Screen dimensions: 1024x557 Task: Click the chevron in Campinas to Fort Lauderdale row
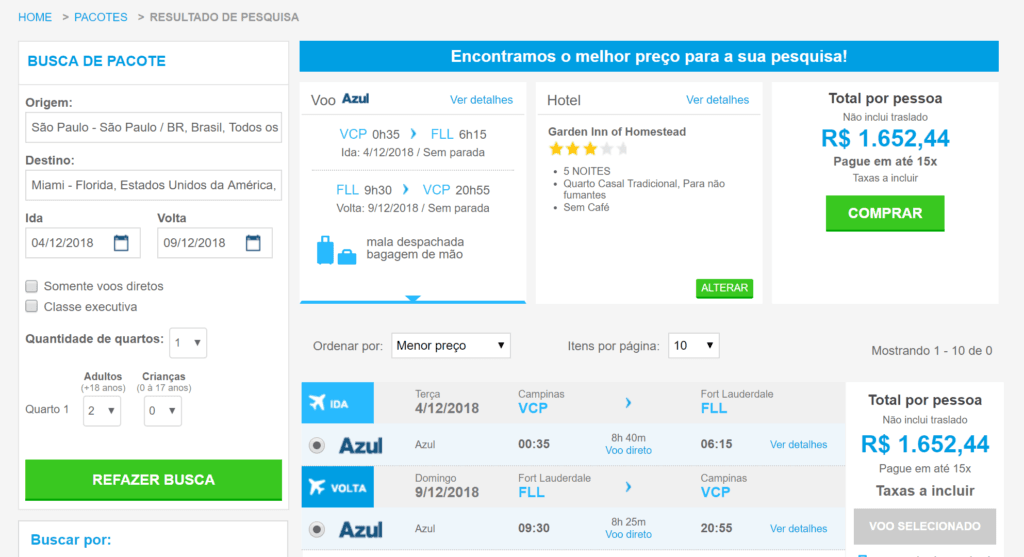pyautogui.click(x=628, y=402)
